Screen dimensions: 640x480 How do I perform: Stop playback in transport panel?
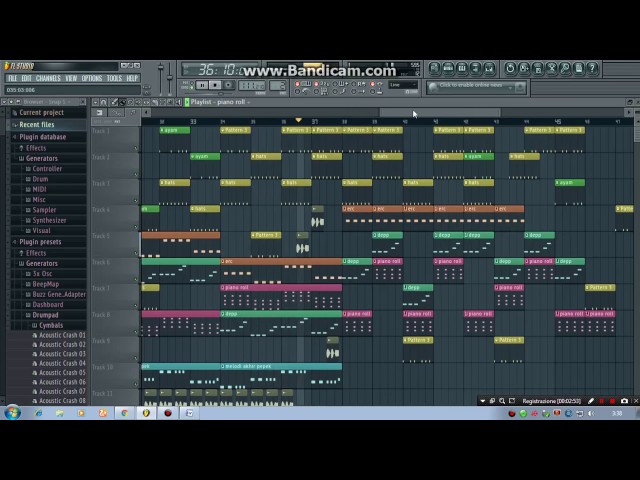[215, 85]
